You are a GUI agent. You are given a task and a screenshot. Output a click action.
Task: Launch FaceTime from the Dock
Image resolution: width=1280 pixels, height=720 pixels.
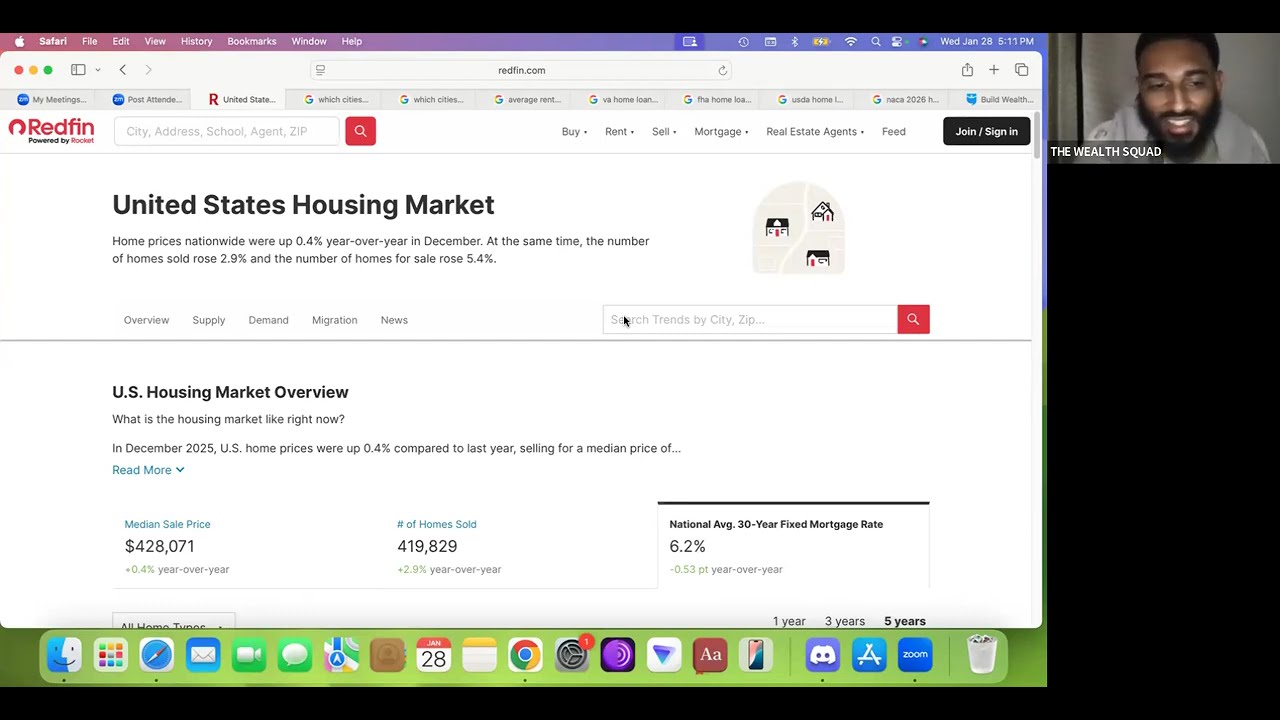(x=249, y=656)
